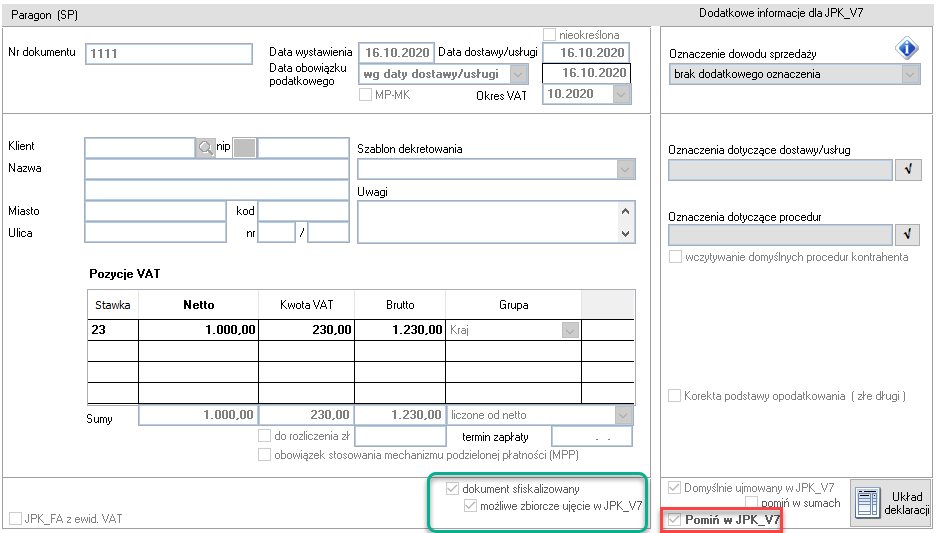The height and width of the screenshot is (533, 940).
Task: Expand Oznaczenie dowodu sprzedaży dropdown
Action: coord(910,74)
